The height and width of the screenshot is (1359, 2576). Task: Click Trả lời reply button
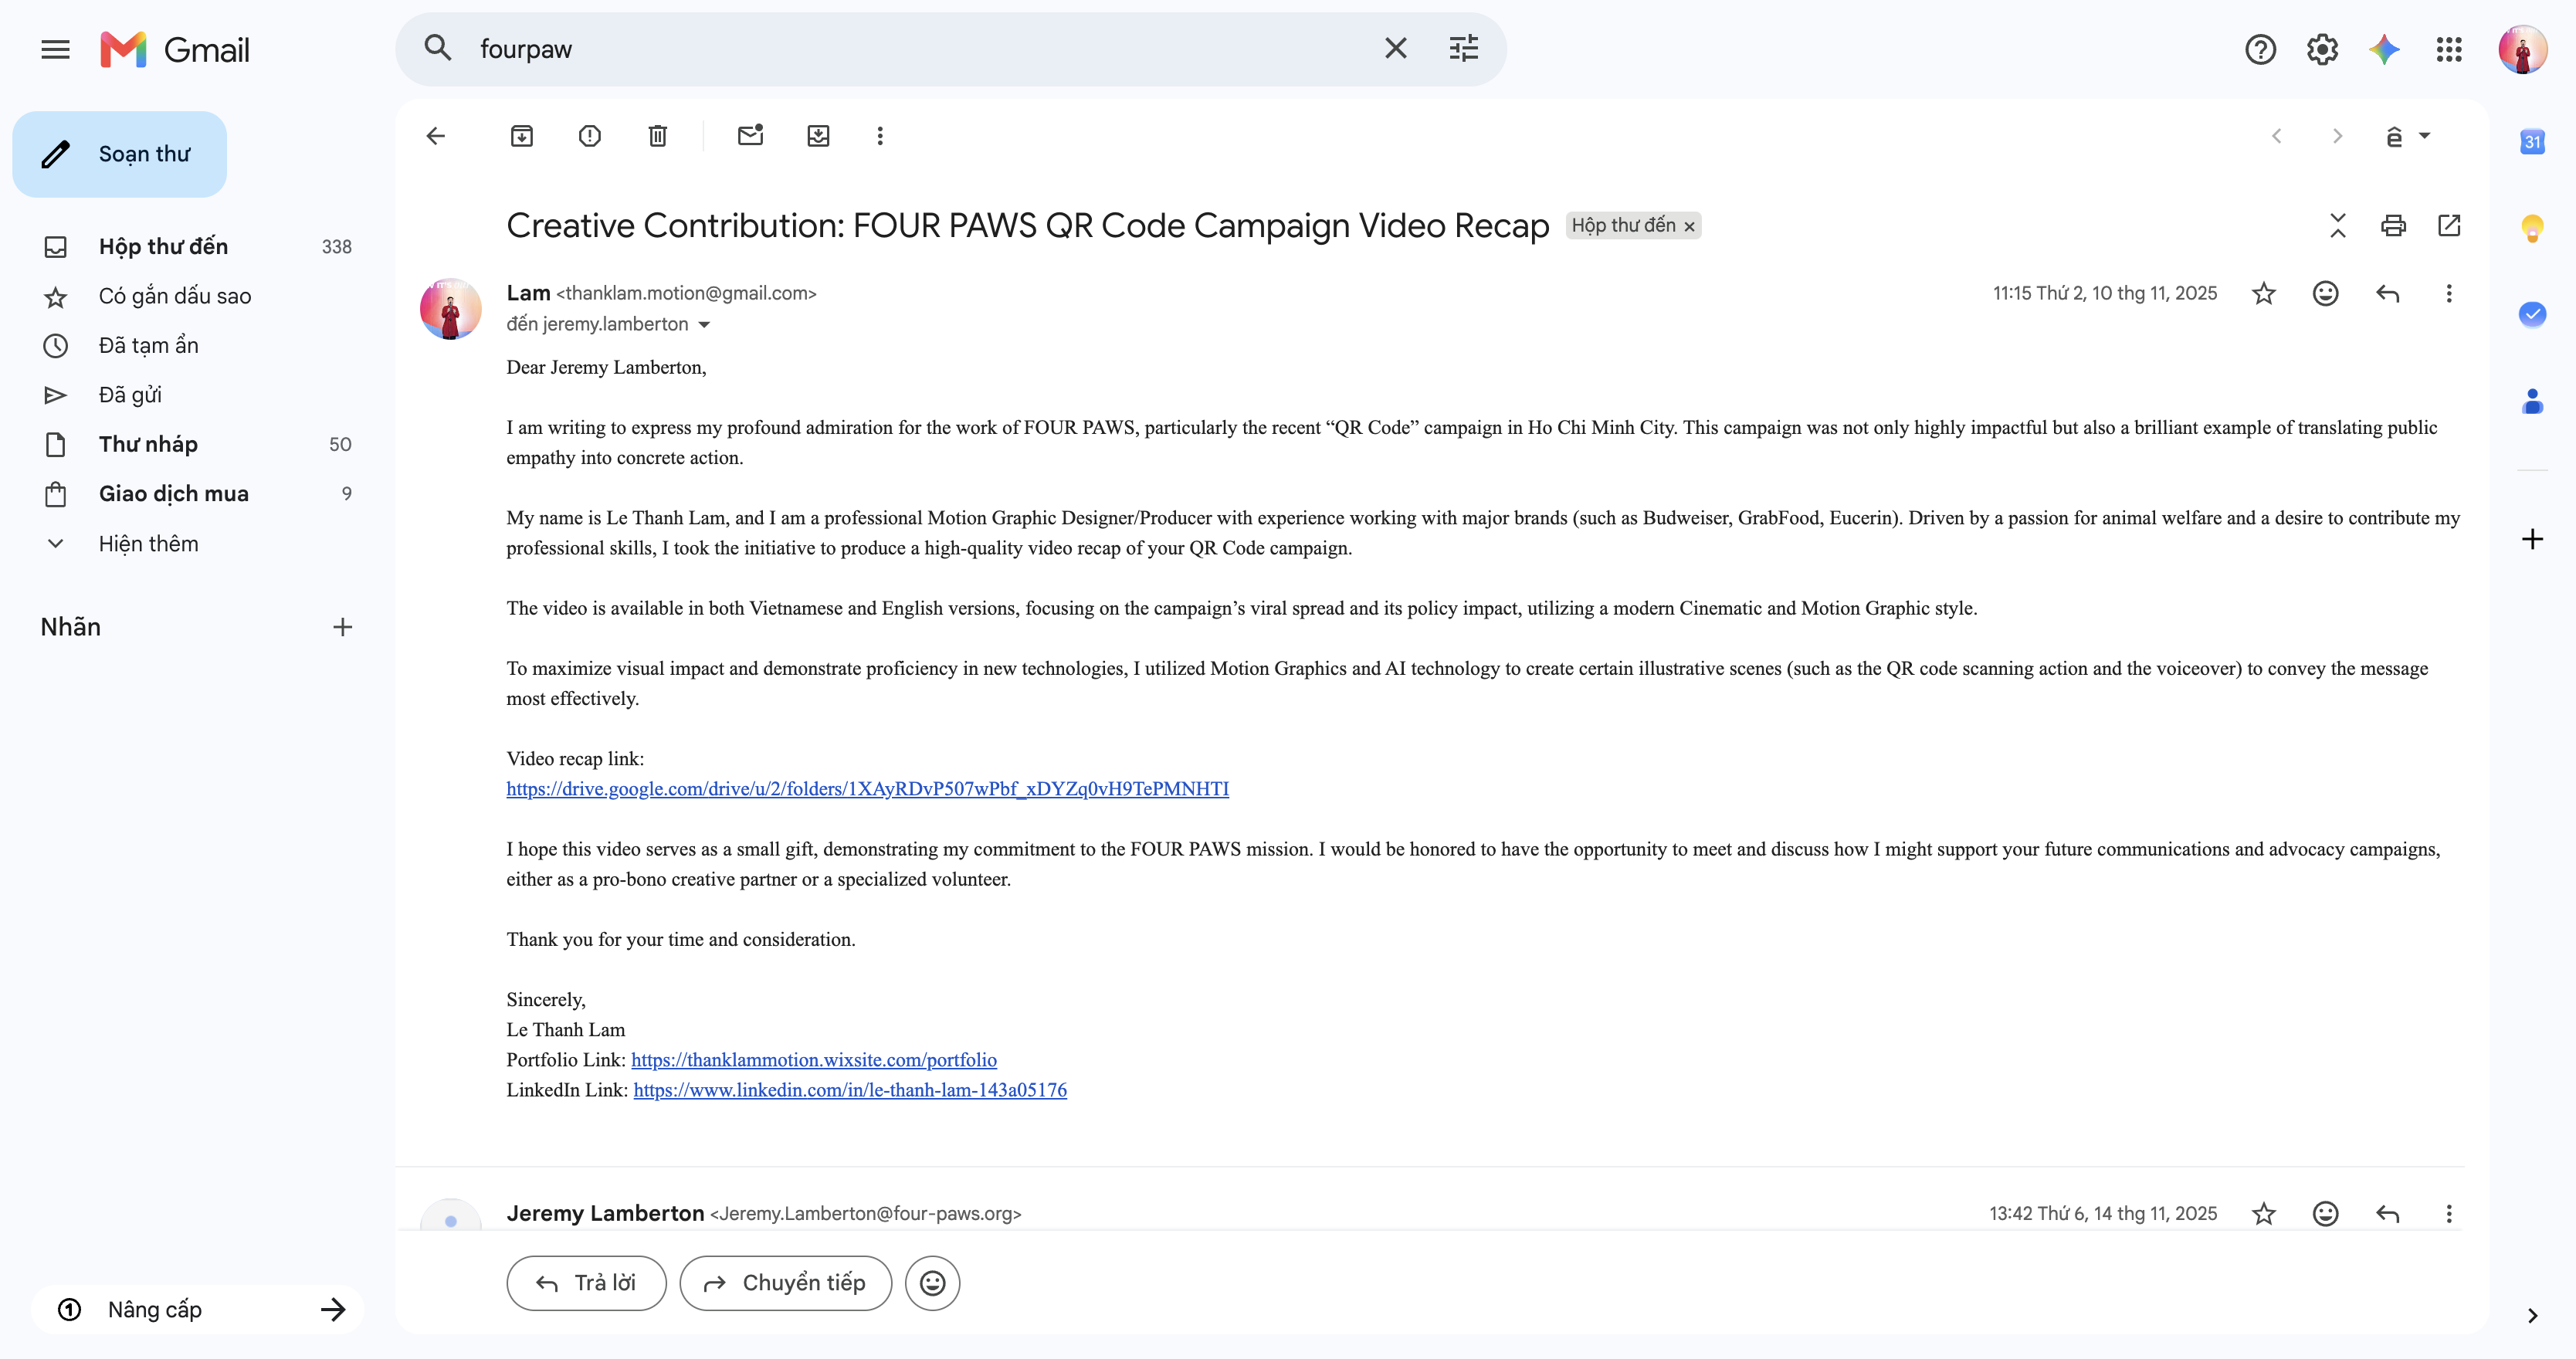point(586,1283)
